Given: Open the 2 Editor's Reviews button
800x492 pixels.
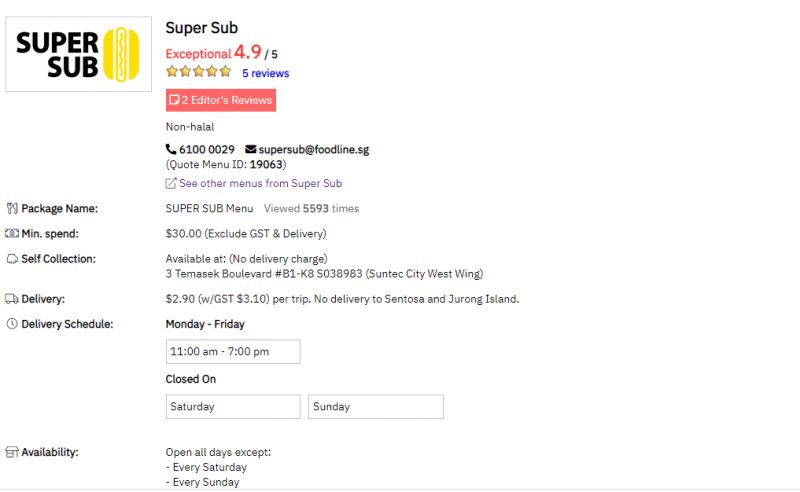Looking at the screenshot, I should tap(220, 101).
